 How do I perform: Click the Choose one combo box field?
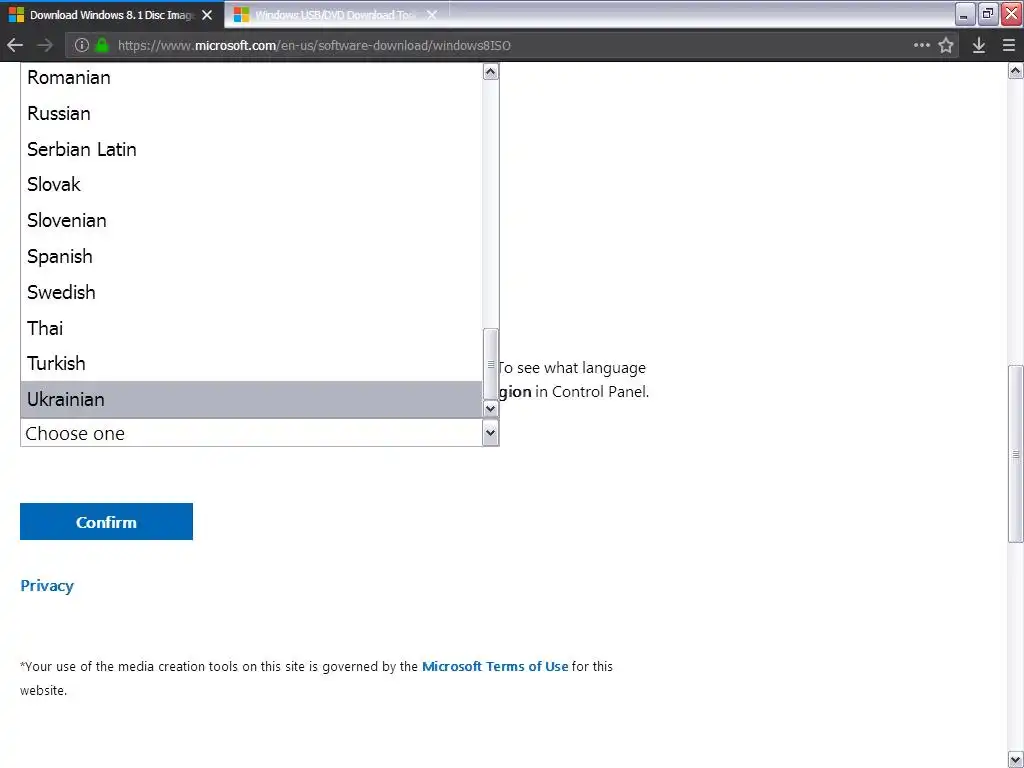260,433
